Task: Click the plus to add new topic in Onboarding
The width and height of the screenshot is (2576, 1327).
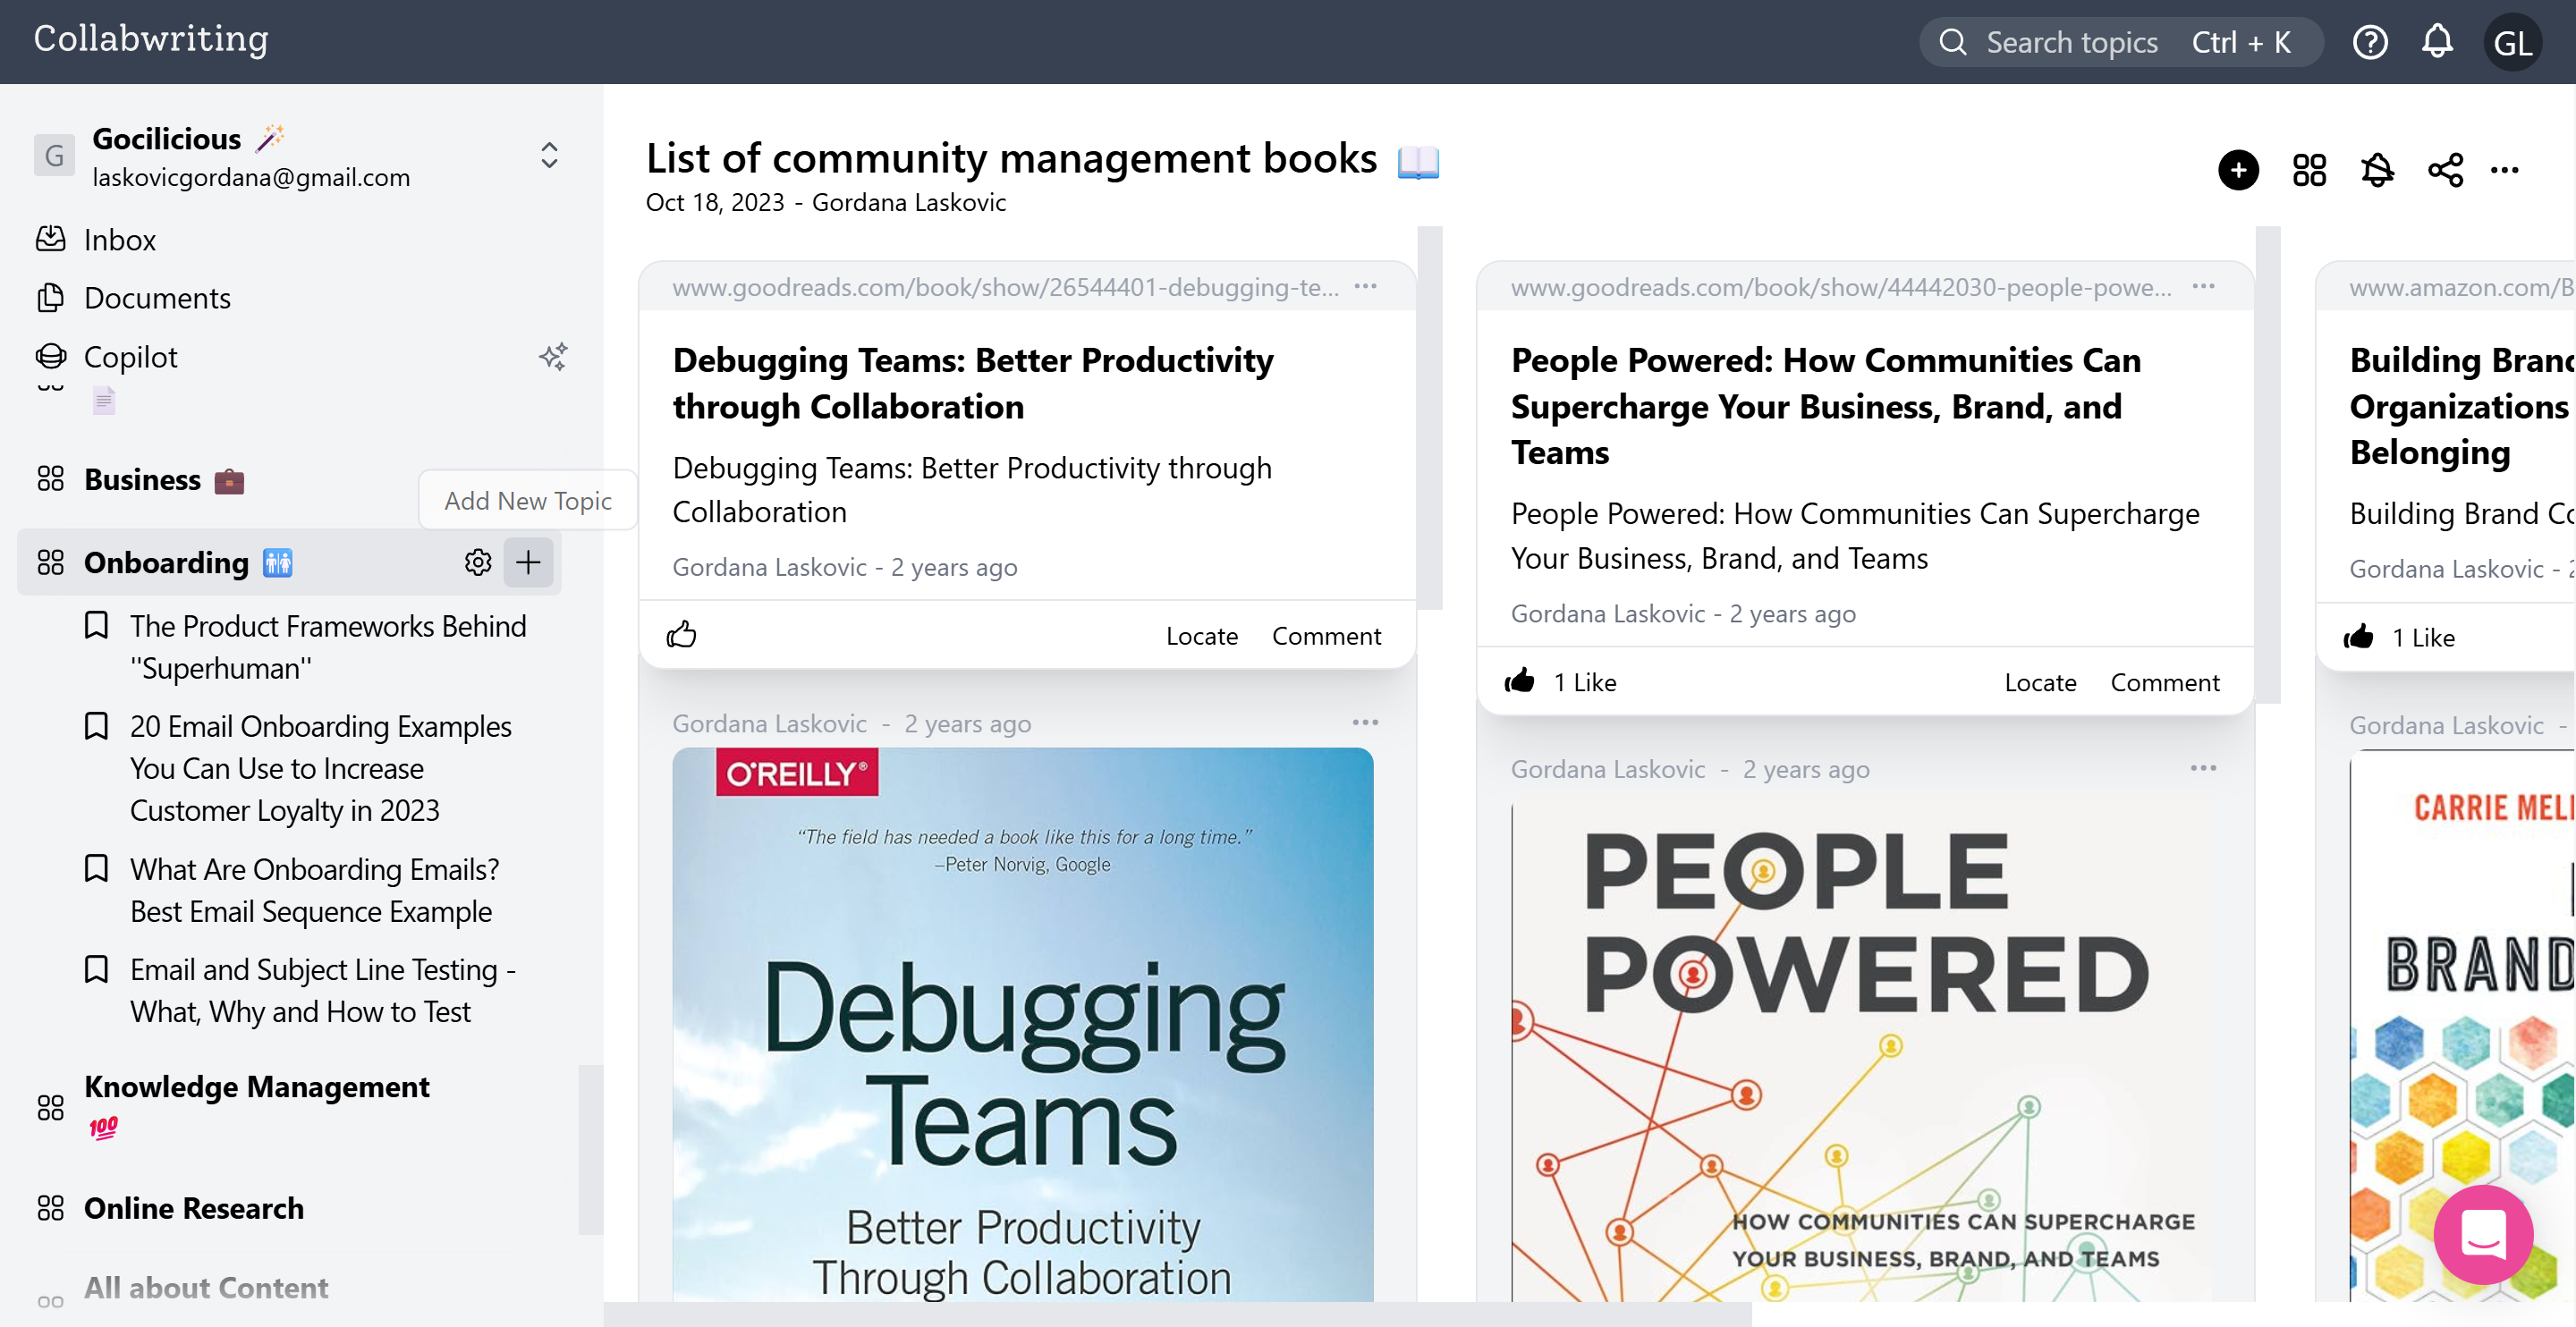Action: (x=528, y=562)
